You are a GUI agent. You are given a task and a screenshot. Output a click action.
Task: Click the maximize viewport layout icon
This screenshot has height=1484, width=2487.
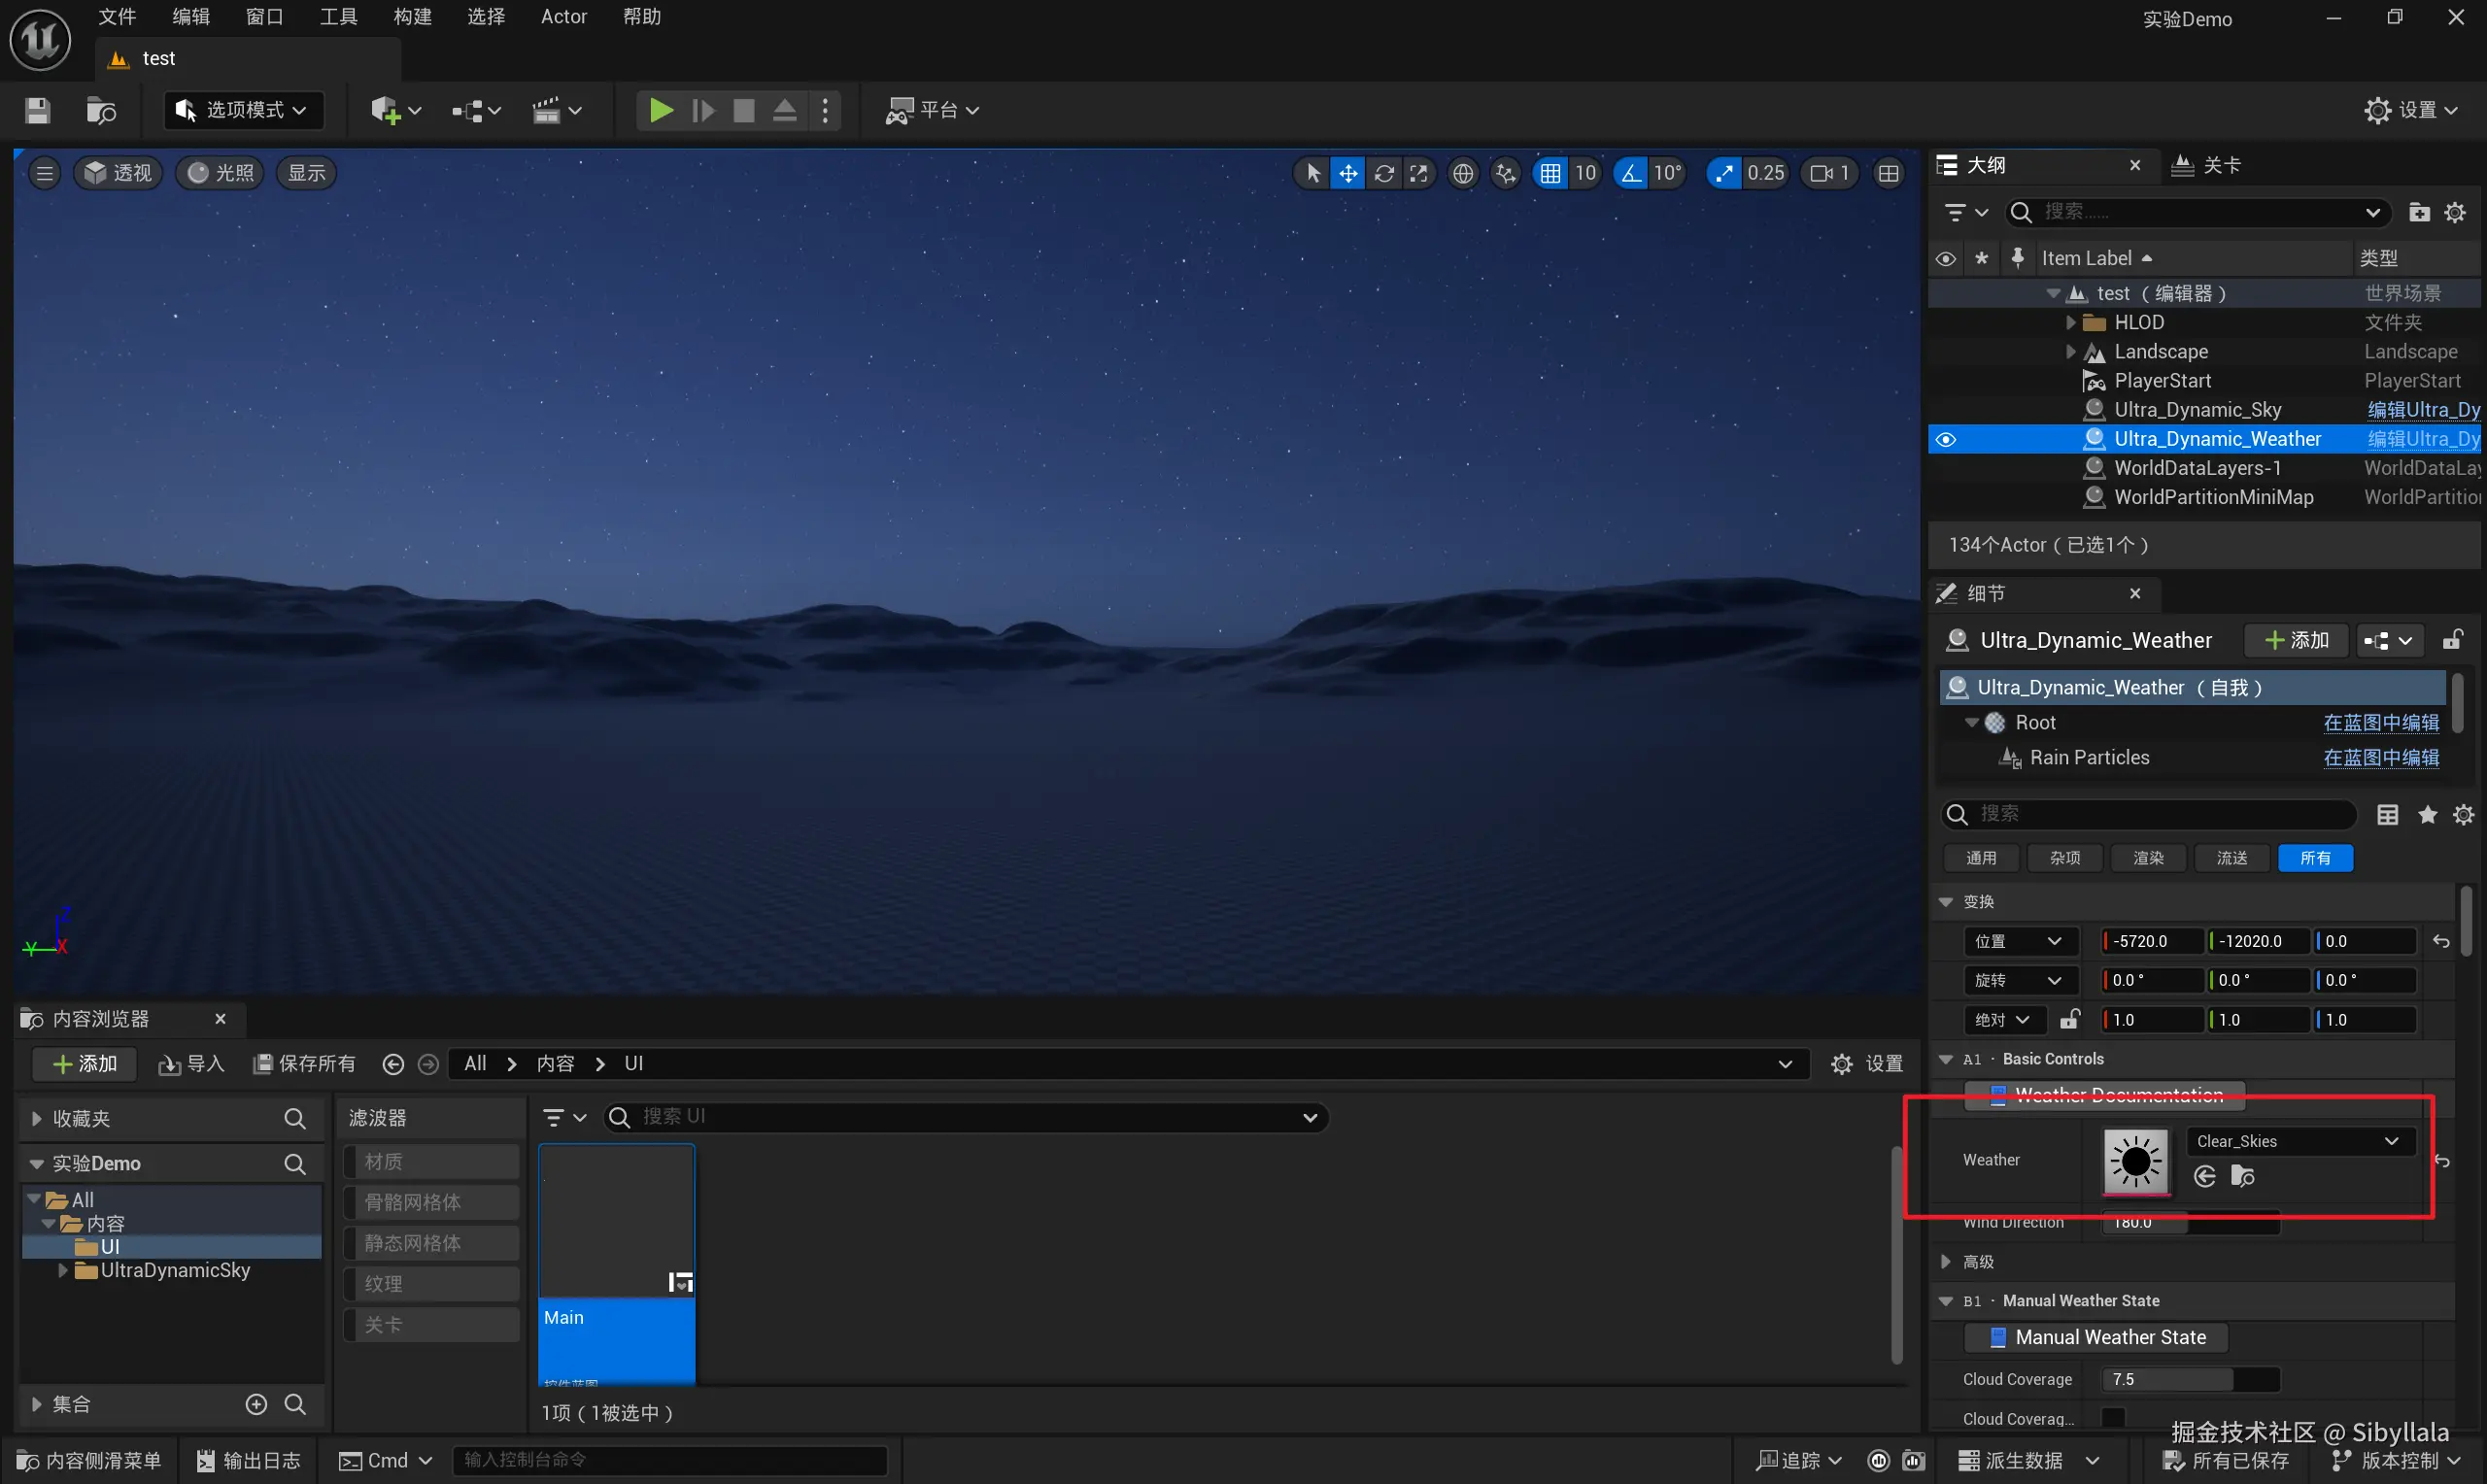coord(1888,173)
